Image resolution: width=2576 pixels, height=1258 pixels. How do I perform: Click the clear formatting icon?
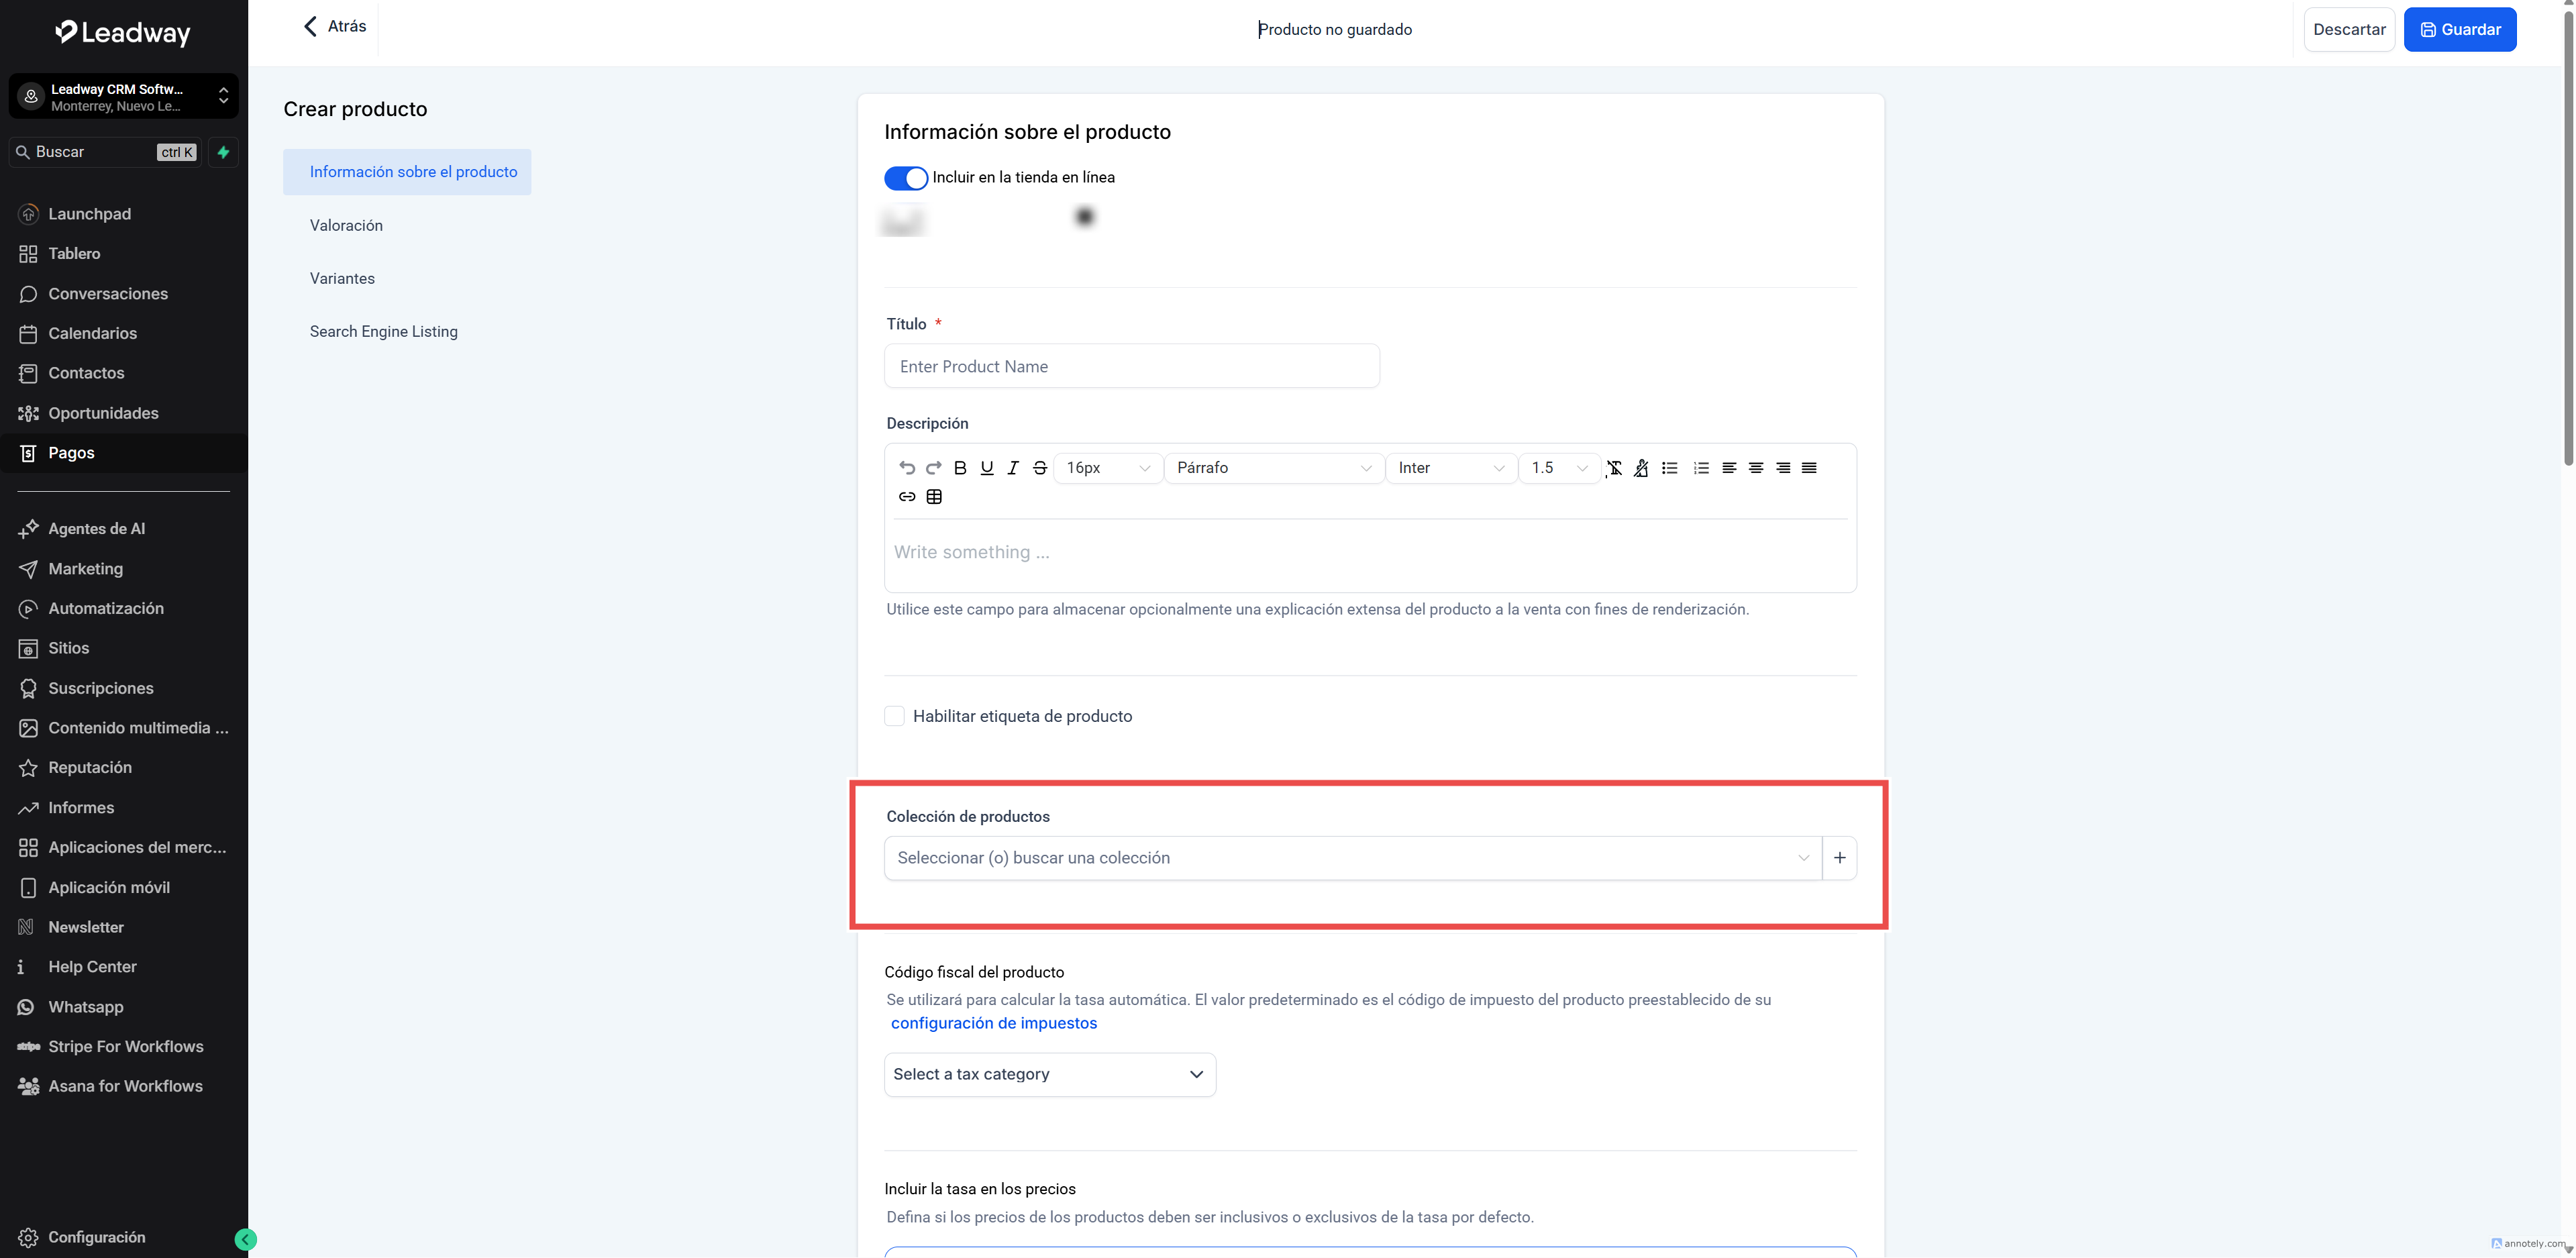coord(1614,468)
